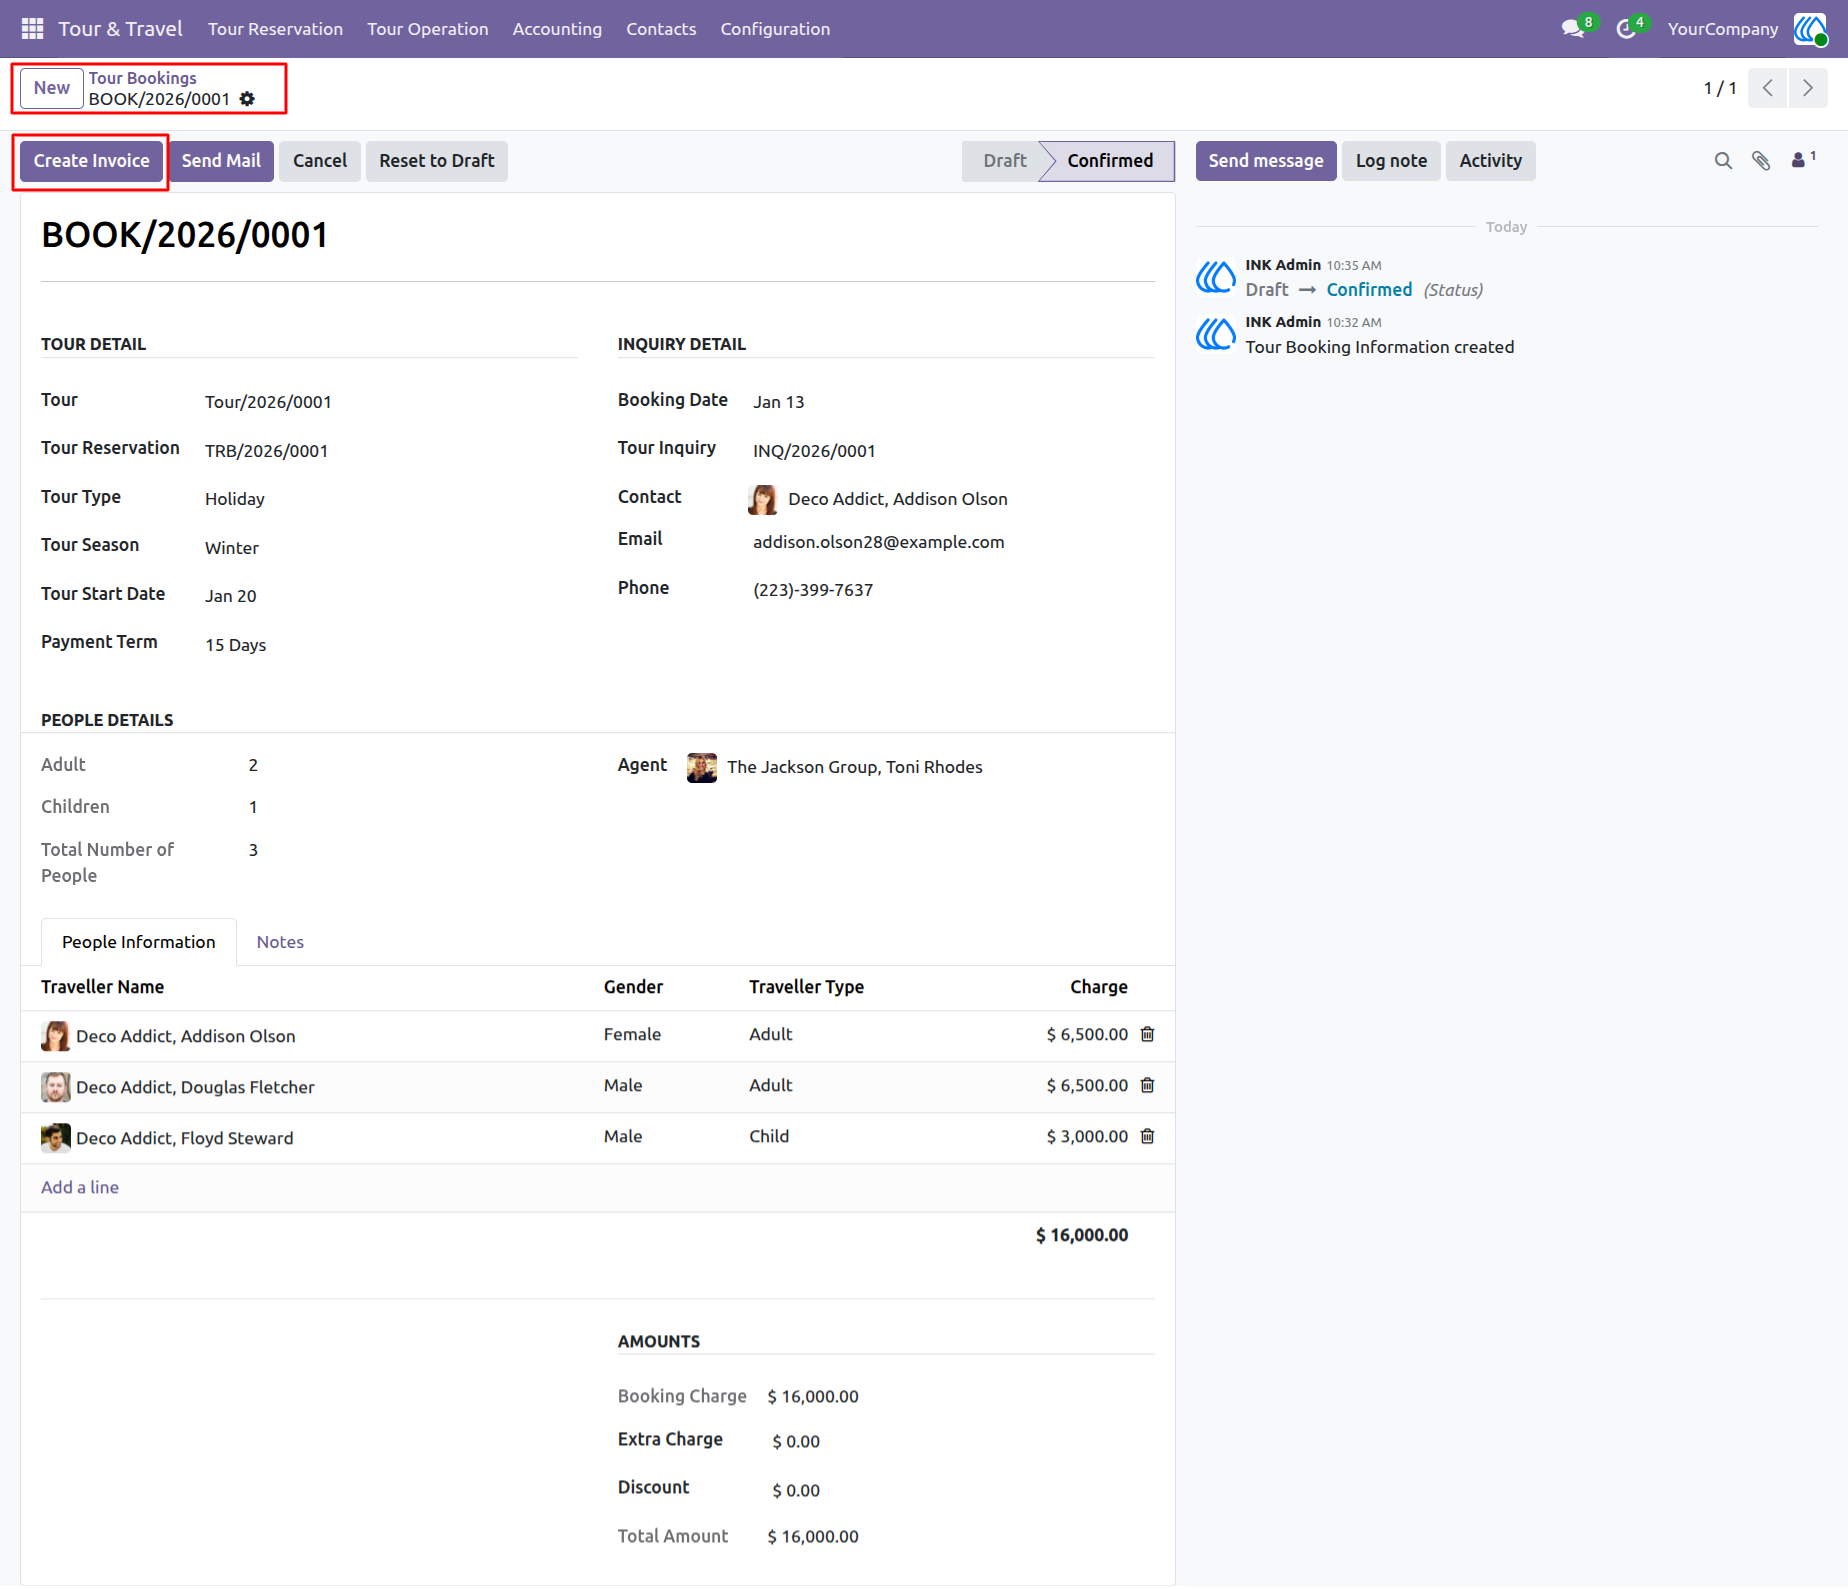Click Tour & Travel app title
Image resolution: width=1848 pixels, height=1589 pixels.
click(120, 29)
